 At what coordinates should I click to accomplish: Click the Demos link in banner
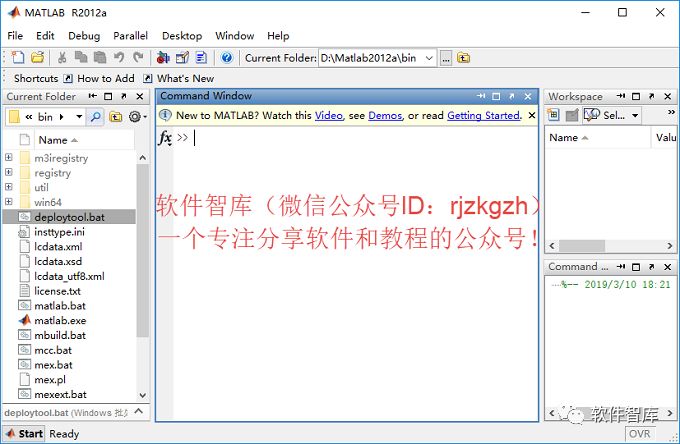point(385,115)
